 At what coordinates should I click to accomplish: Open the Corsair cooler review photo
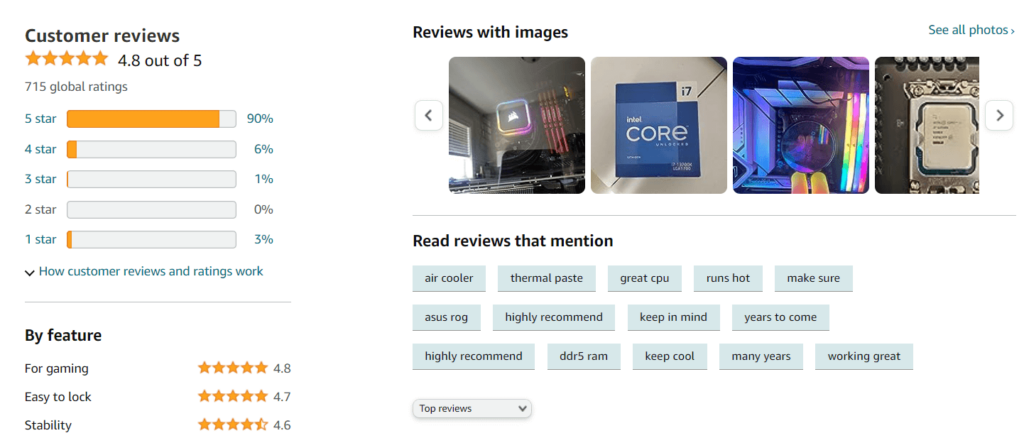tap(516, 125)
